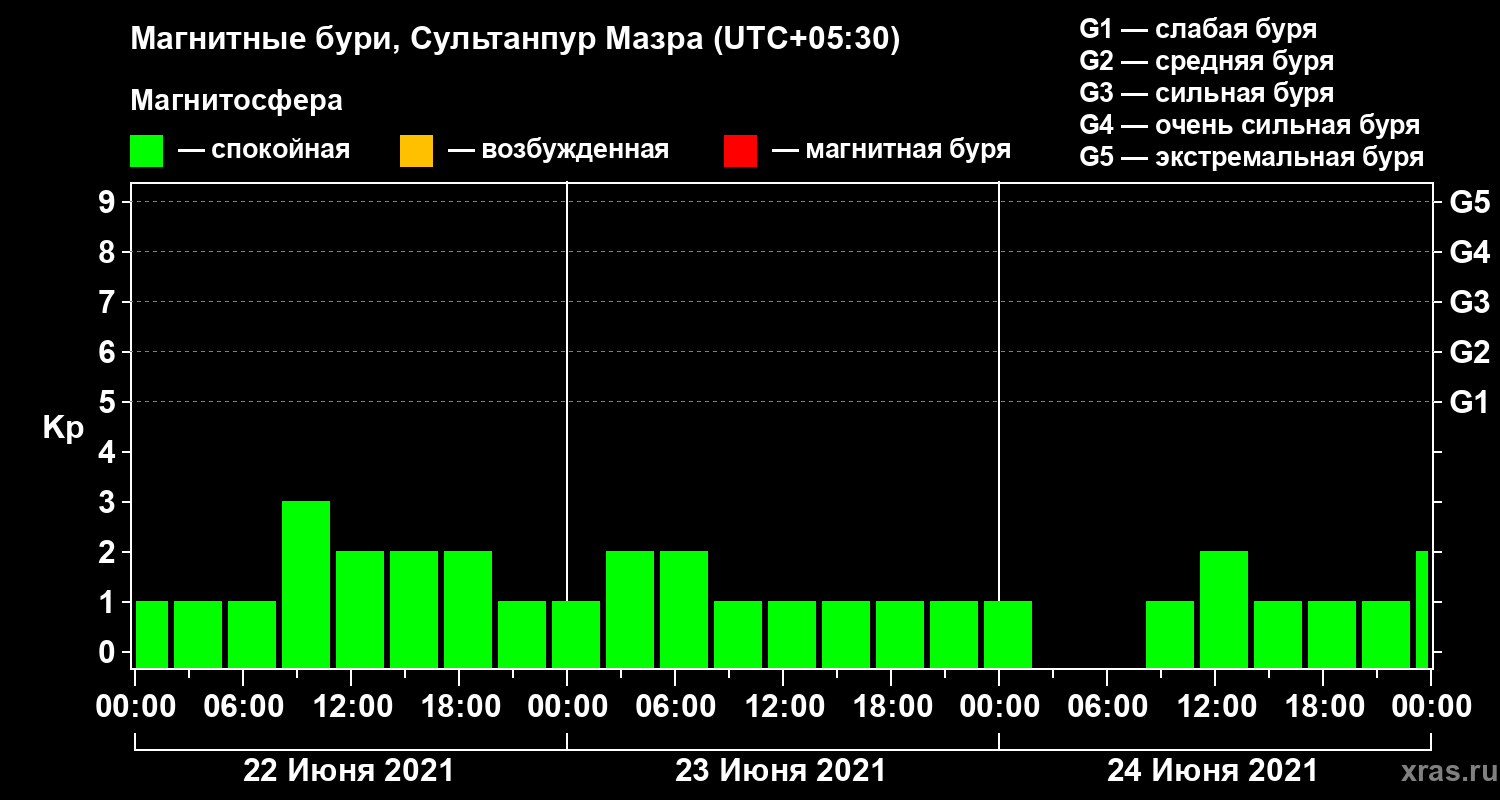Image resolution: width=1500 pixels, height=800 pixels.
Task: Click 'G2 — средняя буря' legend line
Action: 1206,61
